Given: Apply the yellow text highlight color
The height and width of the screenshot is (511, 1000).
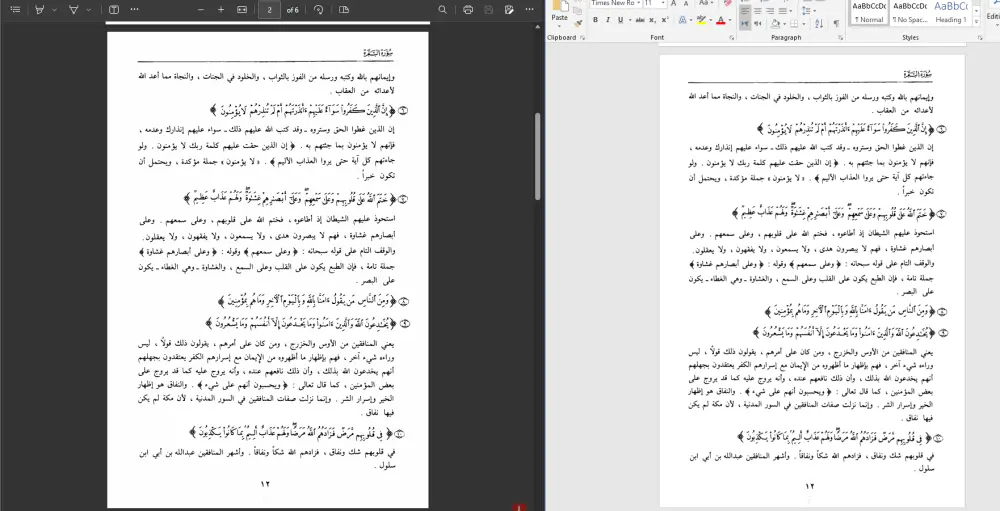Looking at the screenshot, I should point(701,20).
